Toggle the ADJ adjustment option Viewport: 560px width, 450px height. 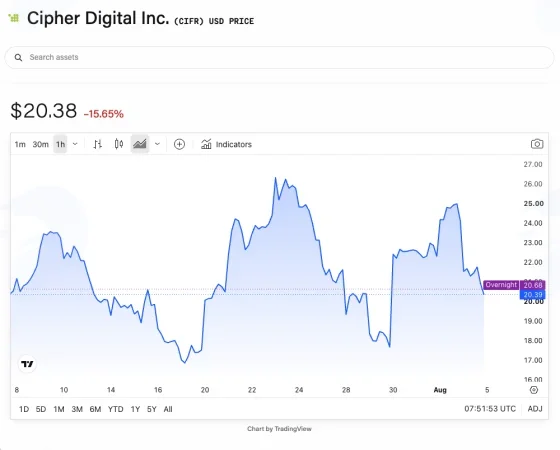click(535, 409)
